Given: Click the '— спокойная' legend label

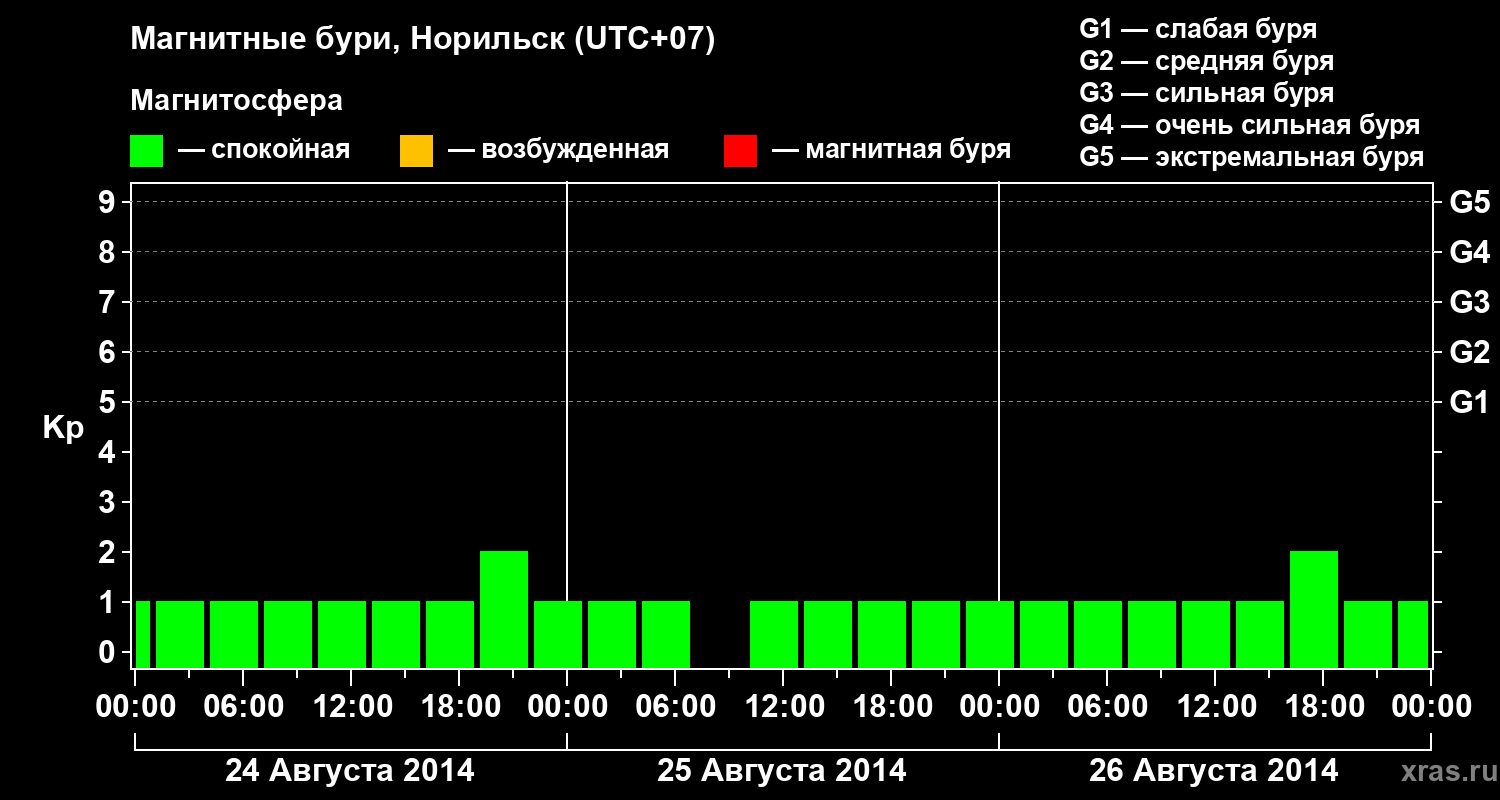Looking at the screenshot, I should click(264, 151).
